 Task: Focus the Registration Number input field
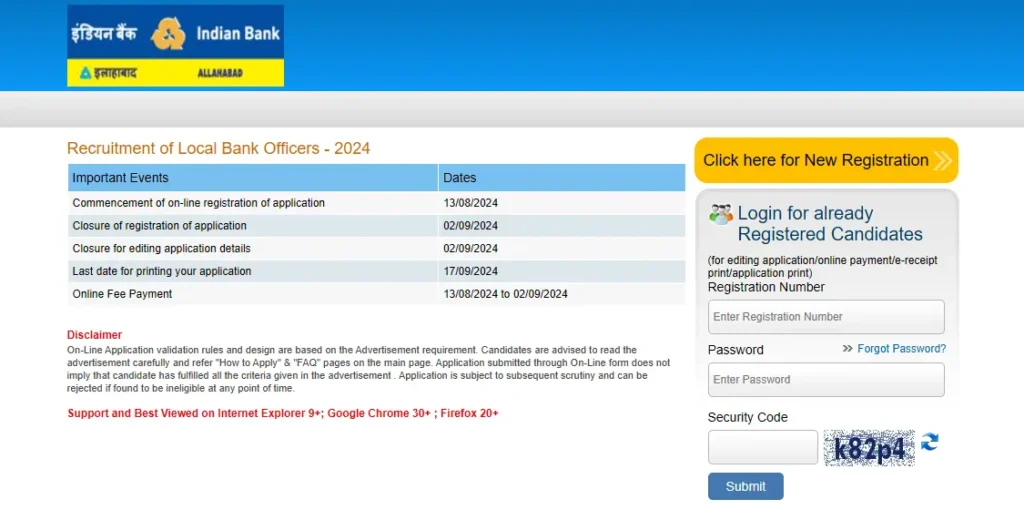(x=826, y=317)
